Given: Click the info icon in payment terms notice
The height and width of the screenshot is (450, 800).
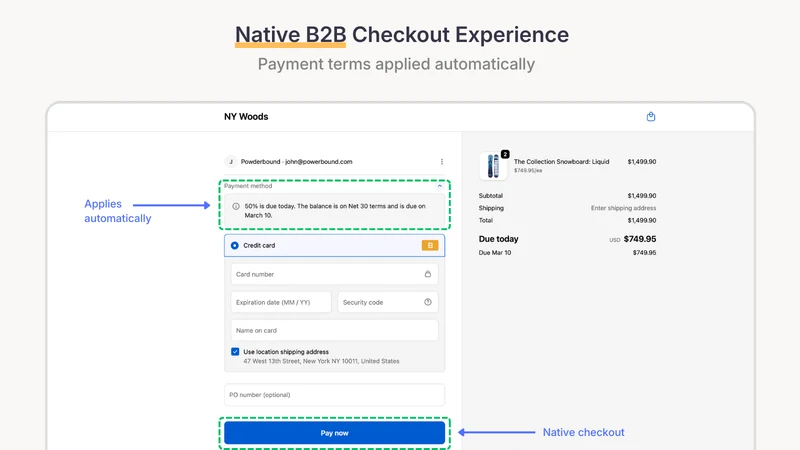Looking at the screenshot, I should pos(236,207).
